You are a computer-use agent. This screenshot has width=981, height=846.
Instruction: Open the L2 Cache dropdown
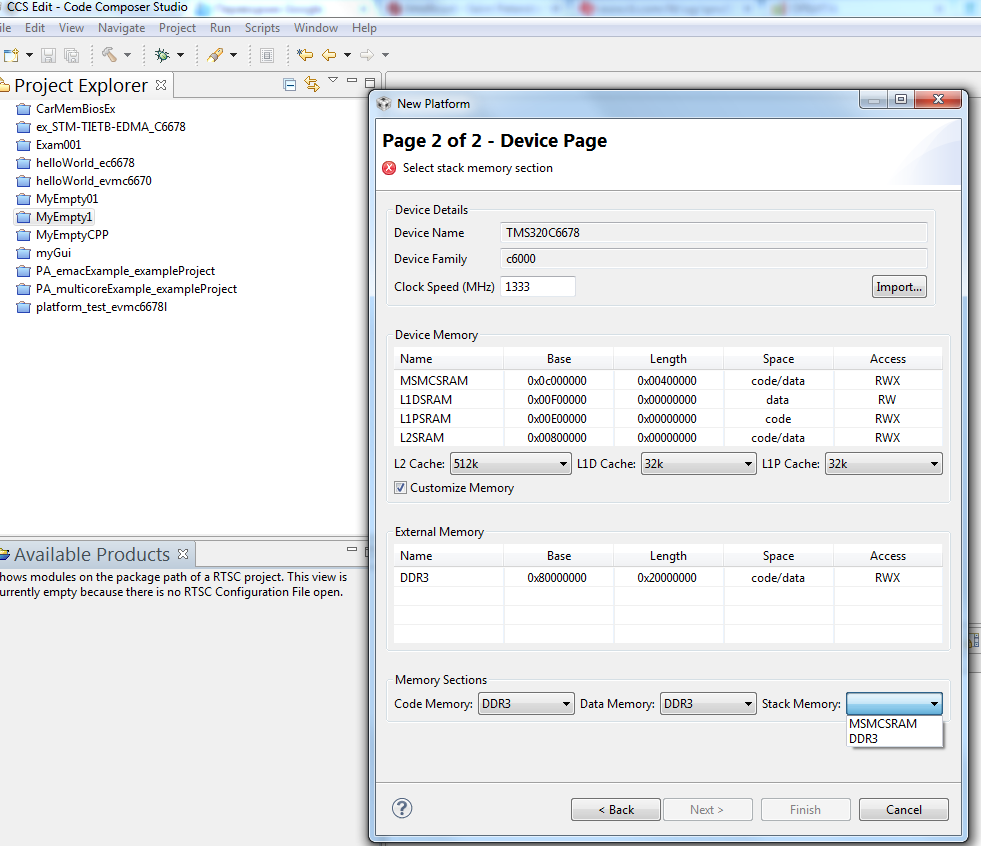click(511, 464)
